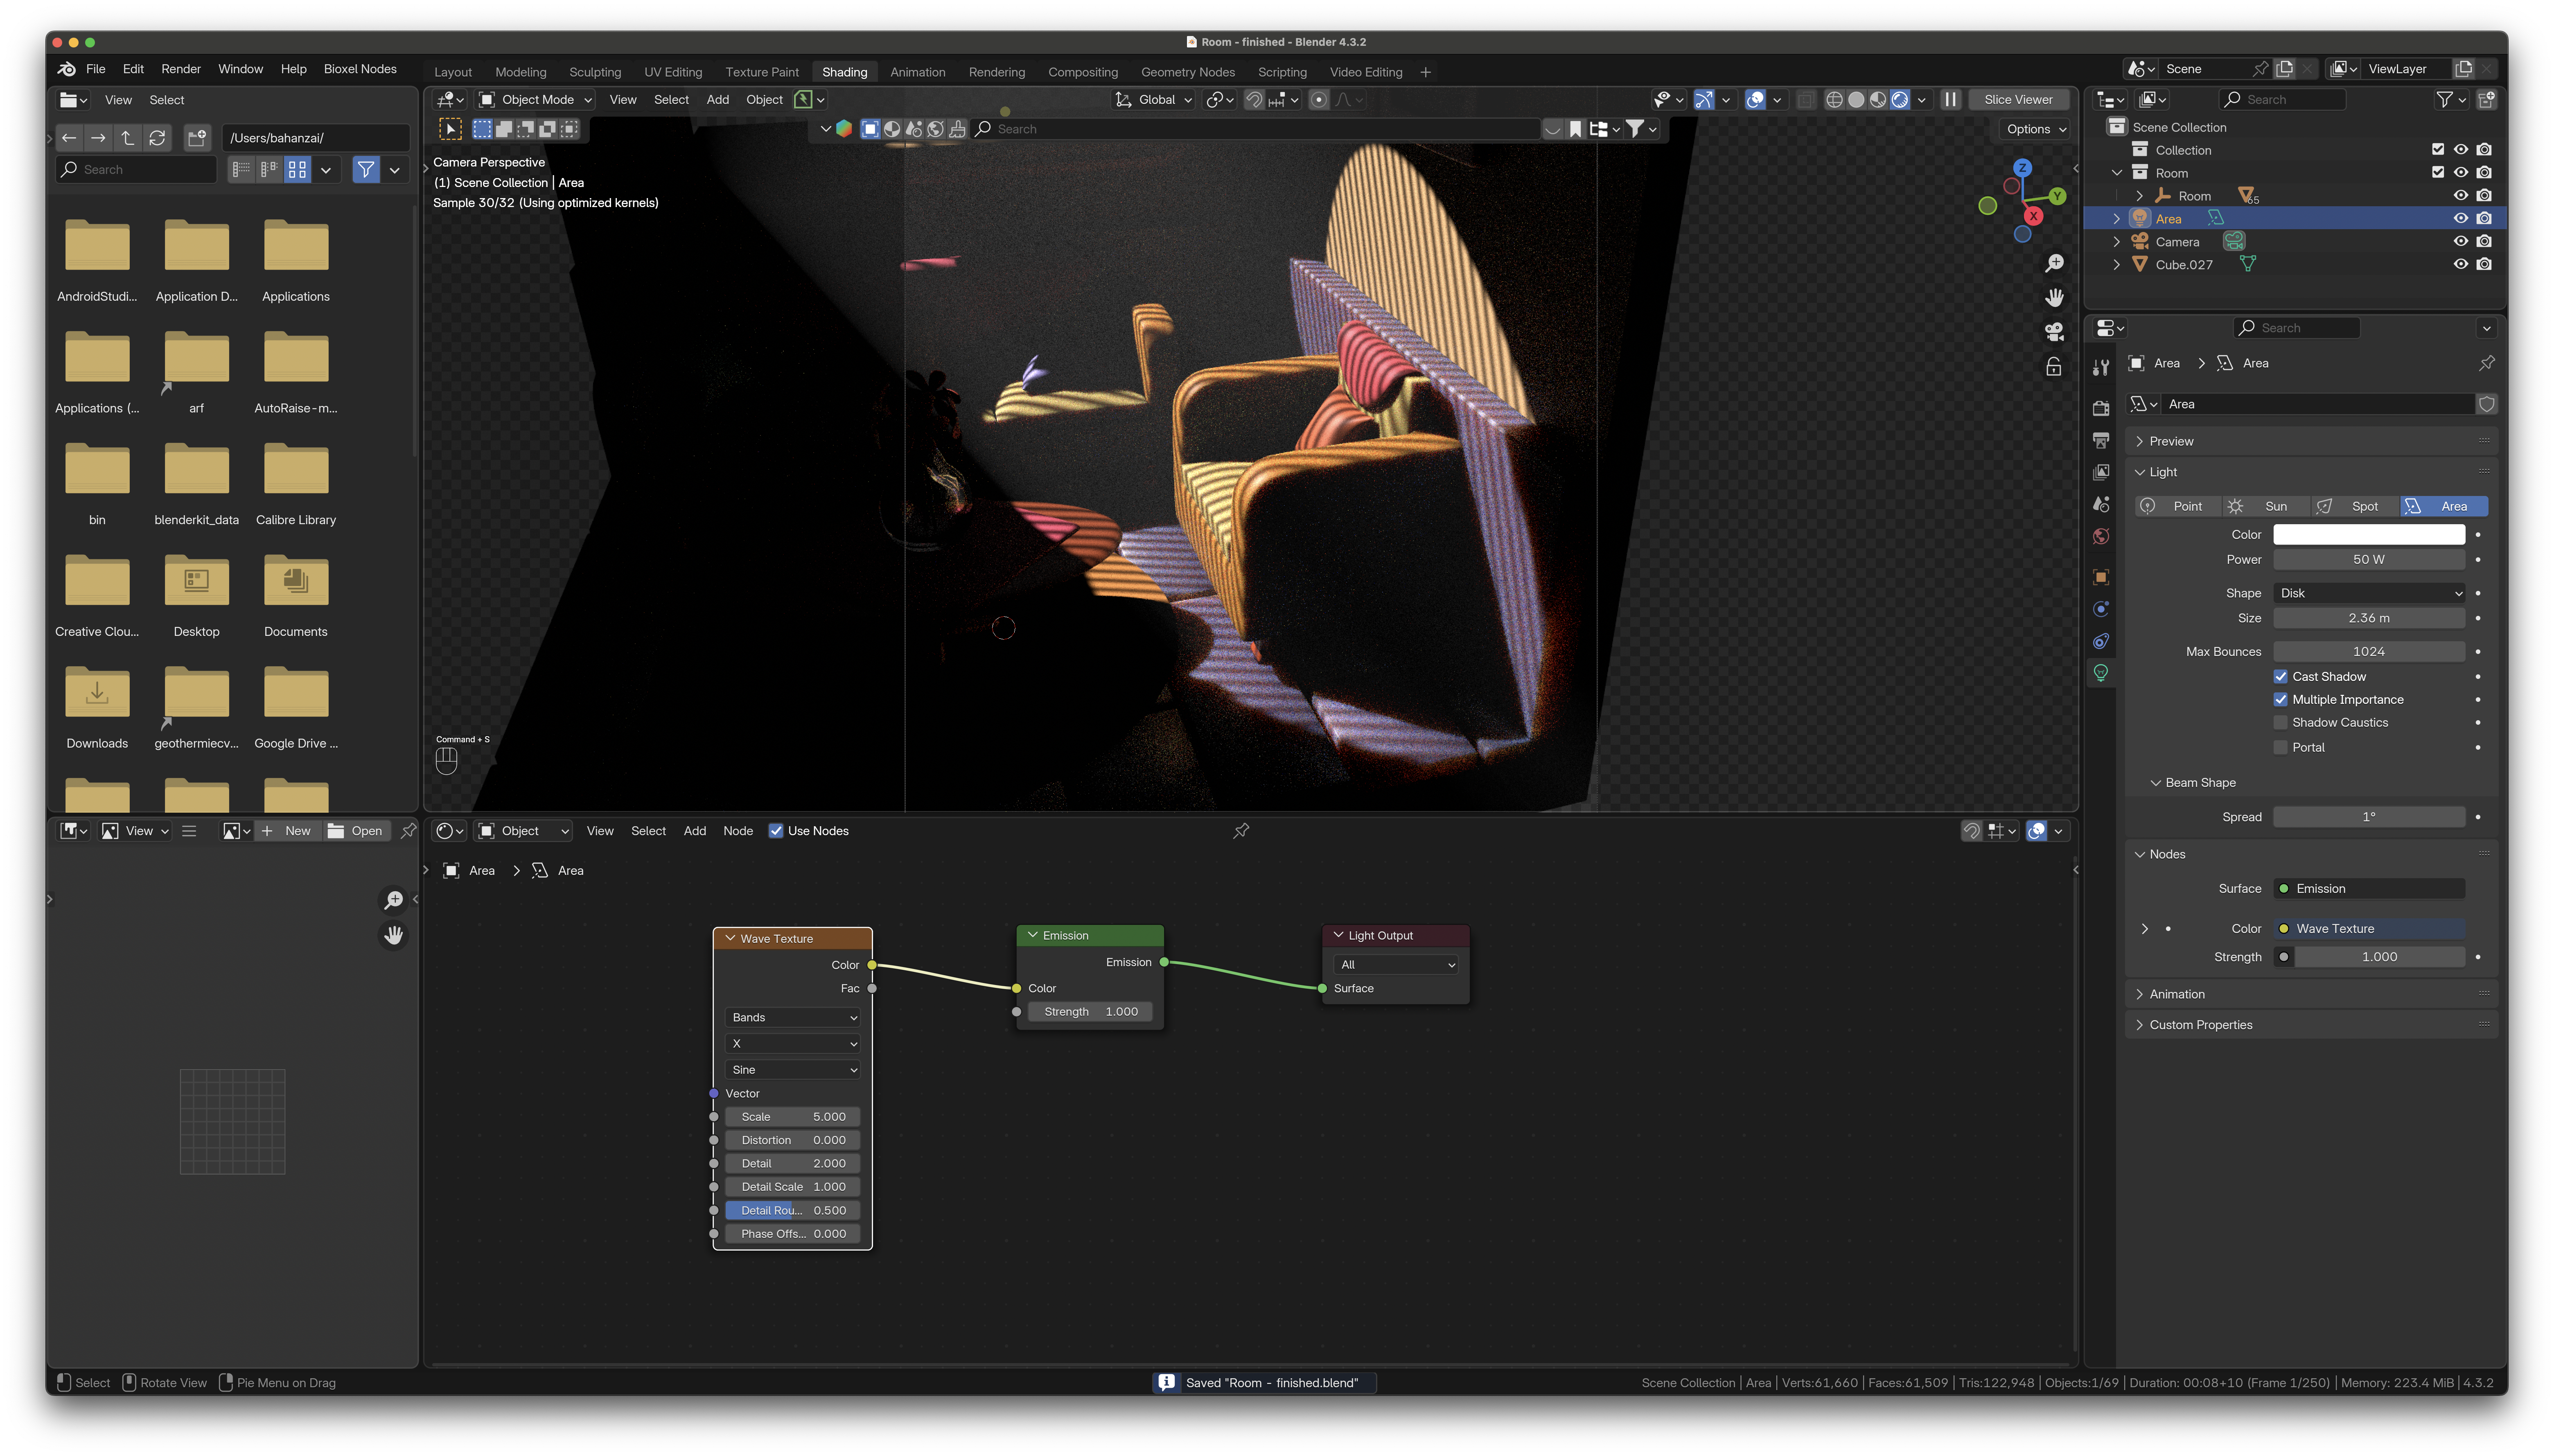Uncheck the Collection exclude checkbox in outliner

[x=2438, y=150]
